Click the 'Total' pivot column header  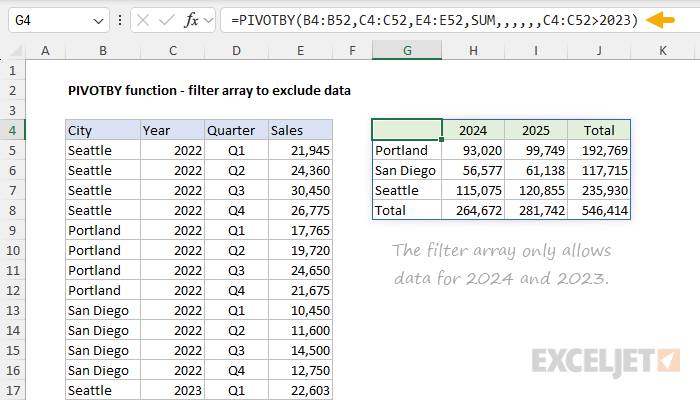pyautogui.click(x=599, y=130)
